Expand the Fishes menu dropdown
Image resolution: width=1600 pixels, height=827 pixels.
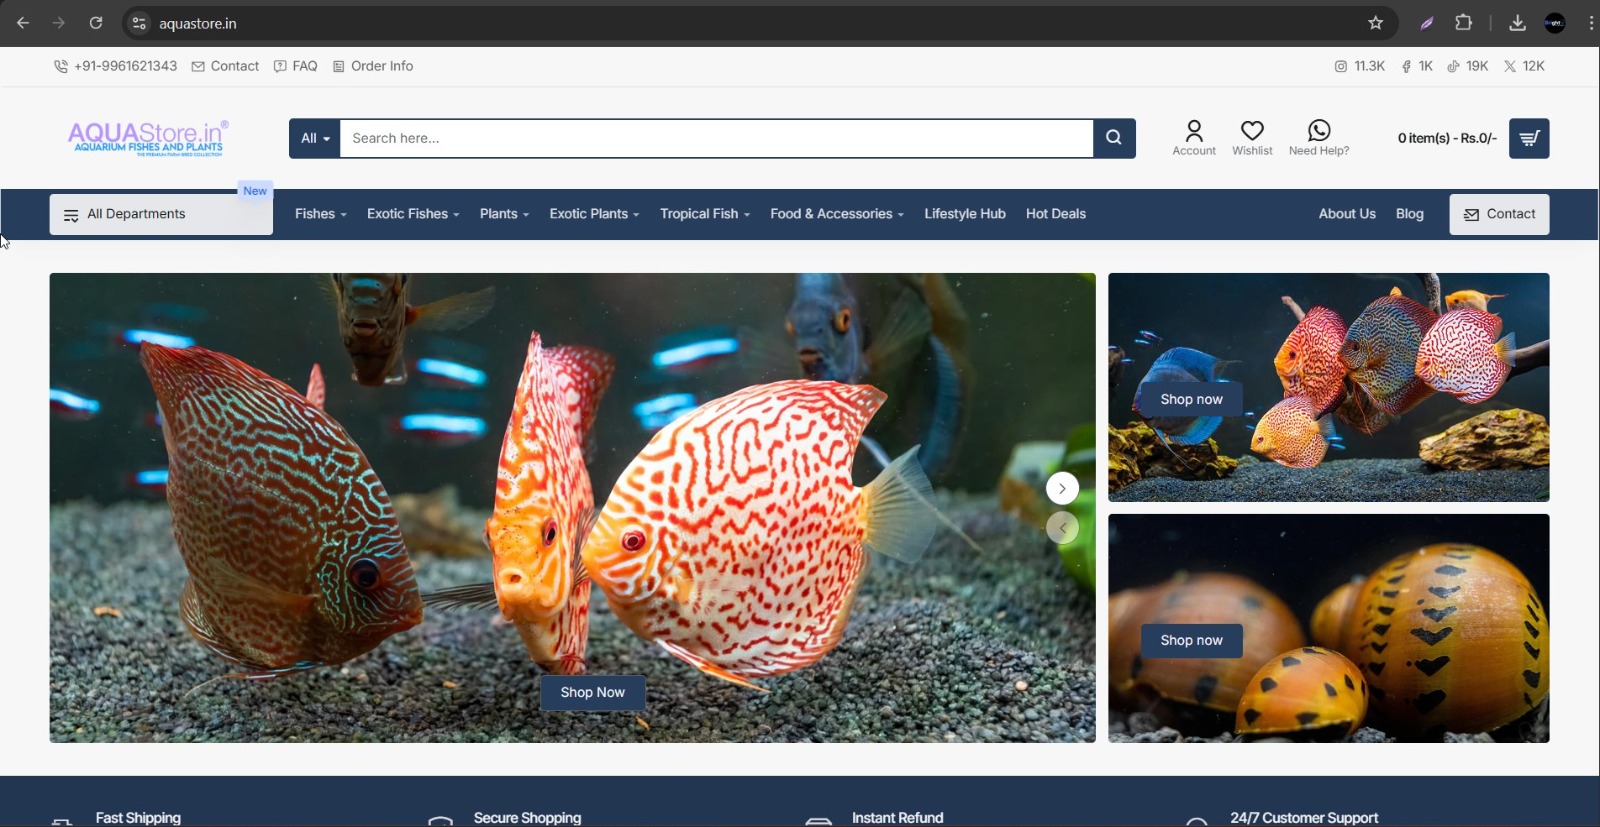click(320, 214)
